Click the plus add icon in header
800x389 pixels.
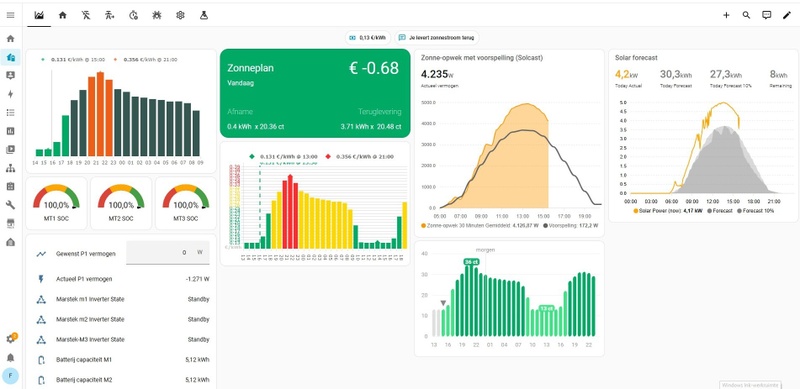(726, 15)
